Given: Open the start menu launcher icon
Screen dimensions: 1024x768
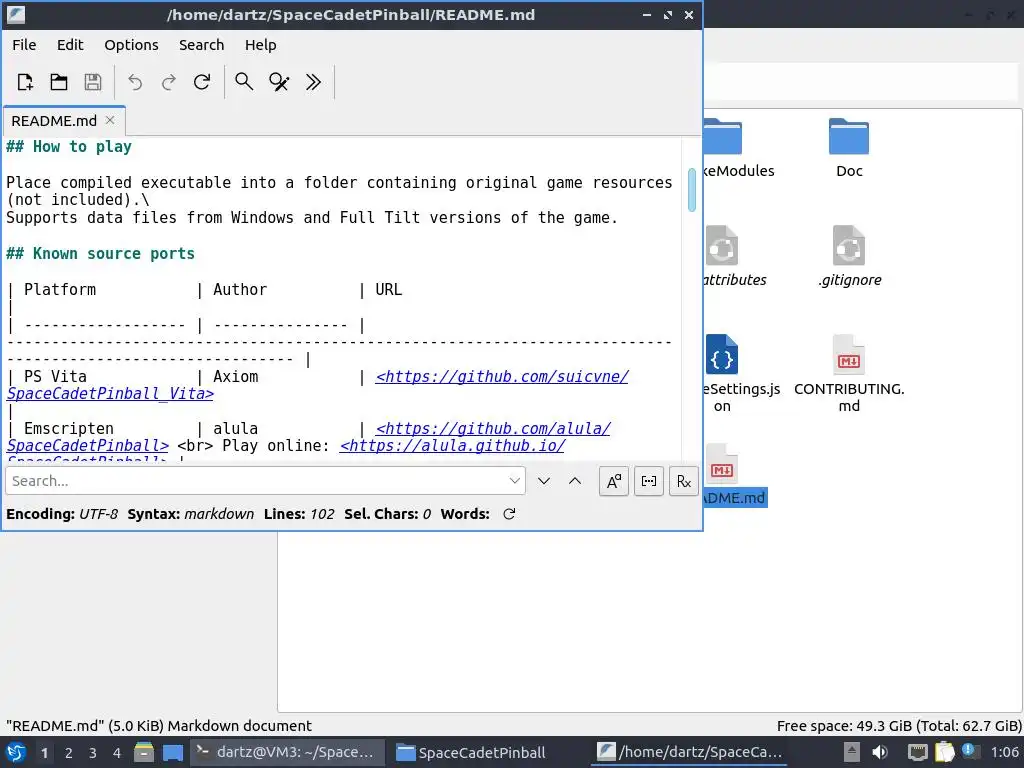Looking at the screenshot, I should pyautogui.click(x=16, y=752).
